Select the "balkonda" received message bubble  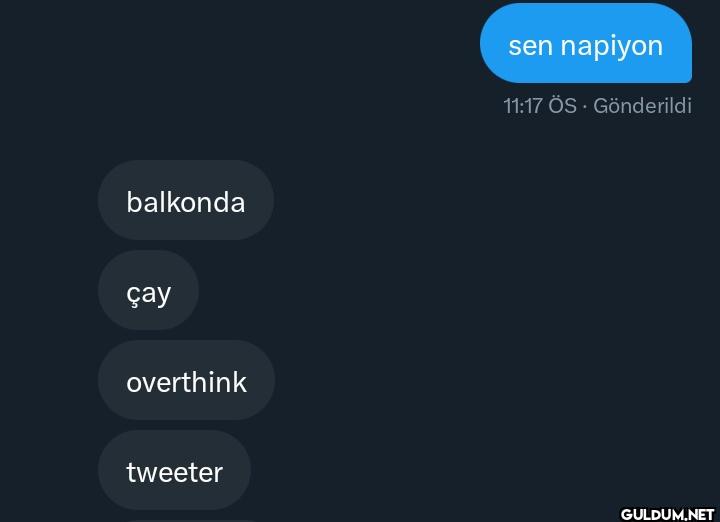(186, 200)
